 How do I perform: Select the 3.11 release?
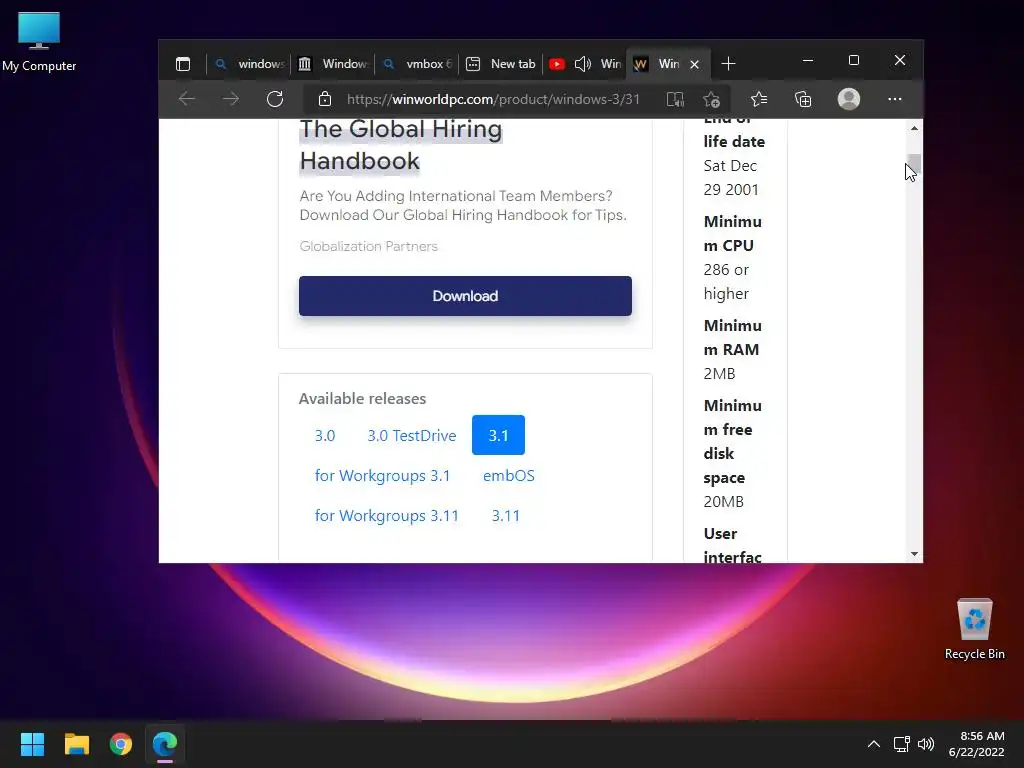pos(505,515)
